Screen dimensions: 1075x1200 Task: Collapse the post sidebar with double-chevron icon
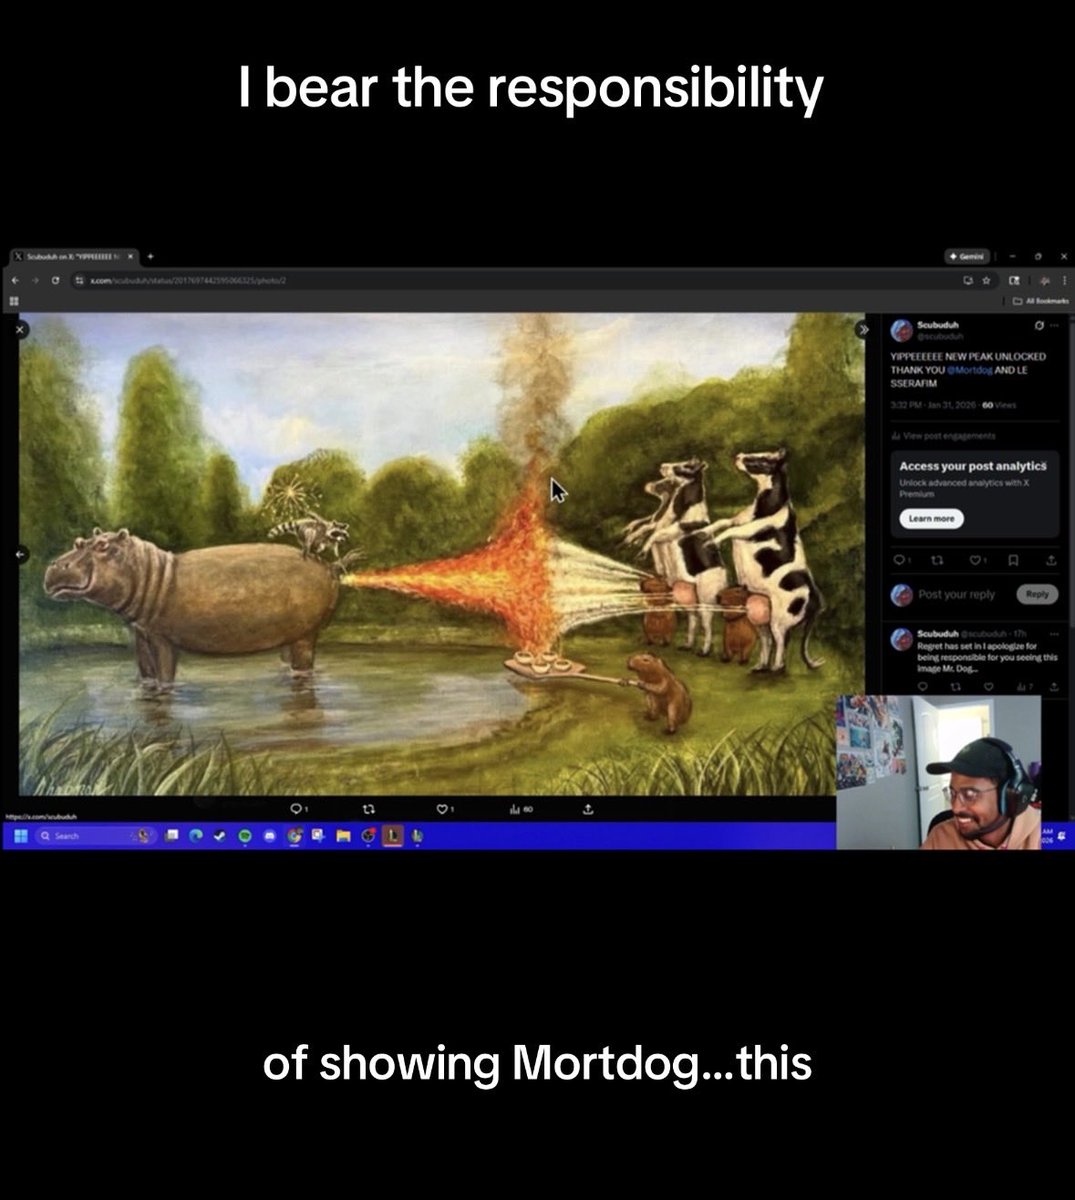point(862,329)
